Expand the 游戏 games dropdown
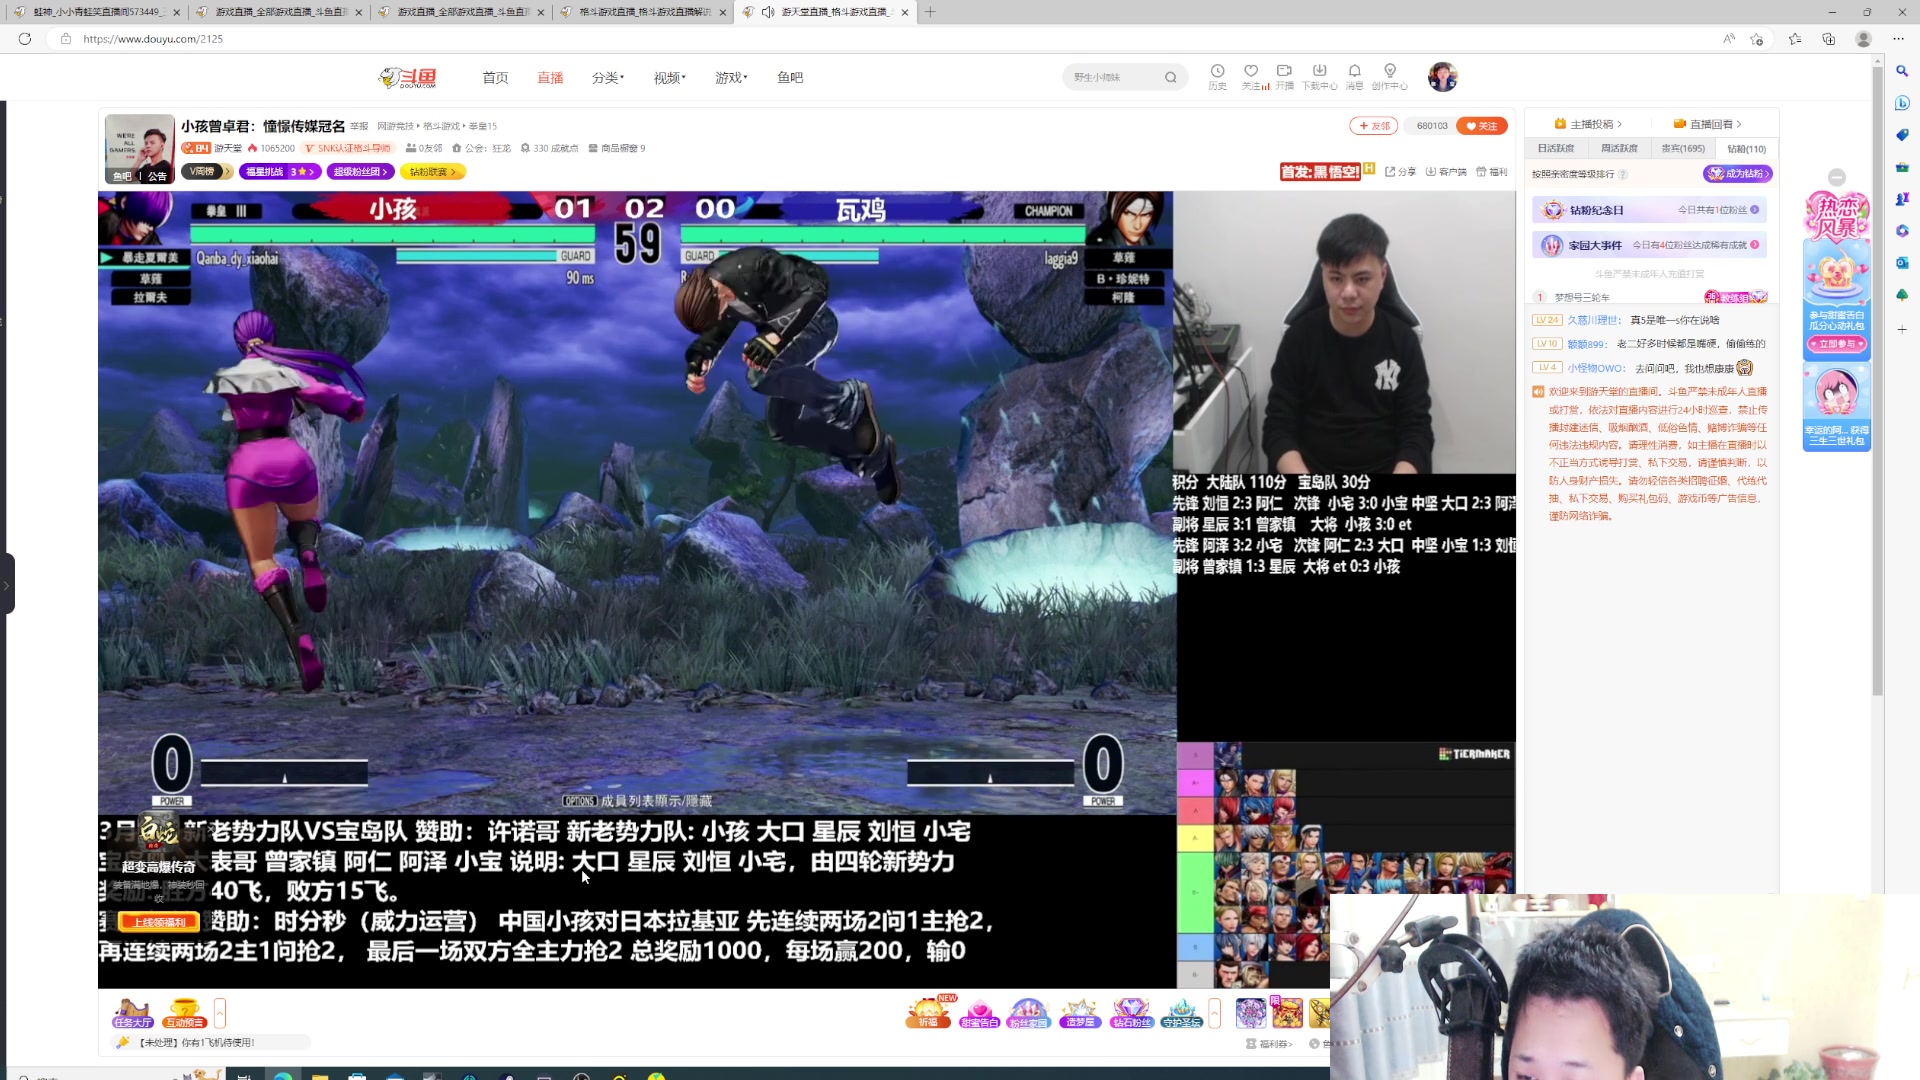Image resolution: width=1920 pixels, height=1080 pixels. [731, 78]
